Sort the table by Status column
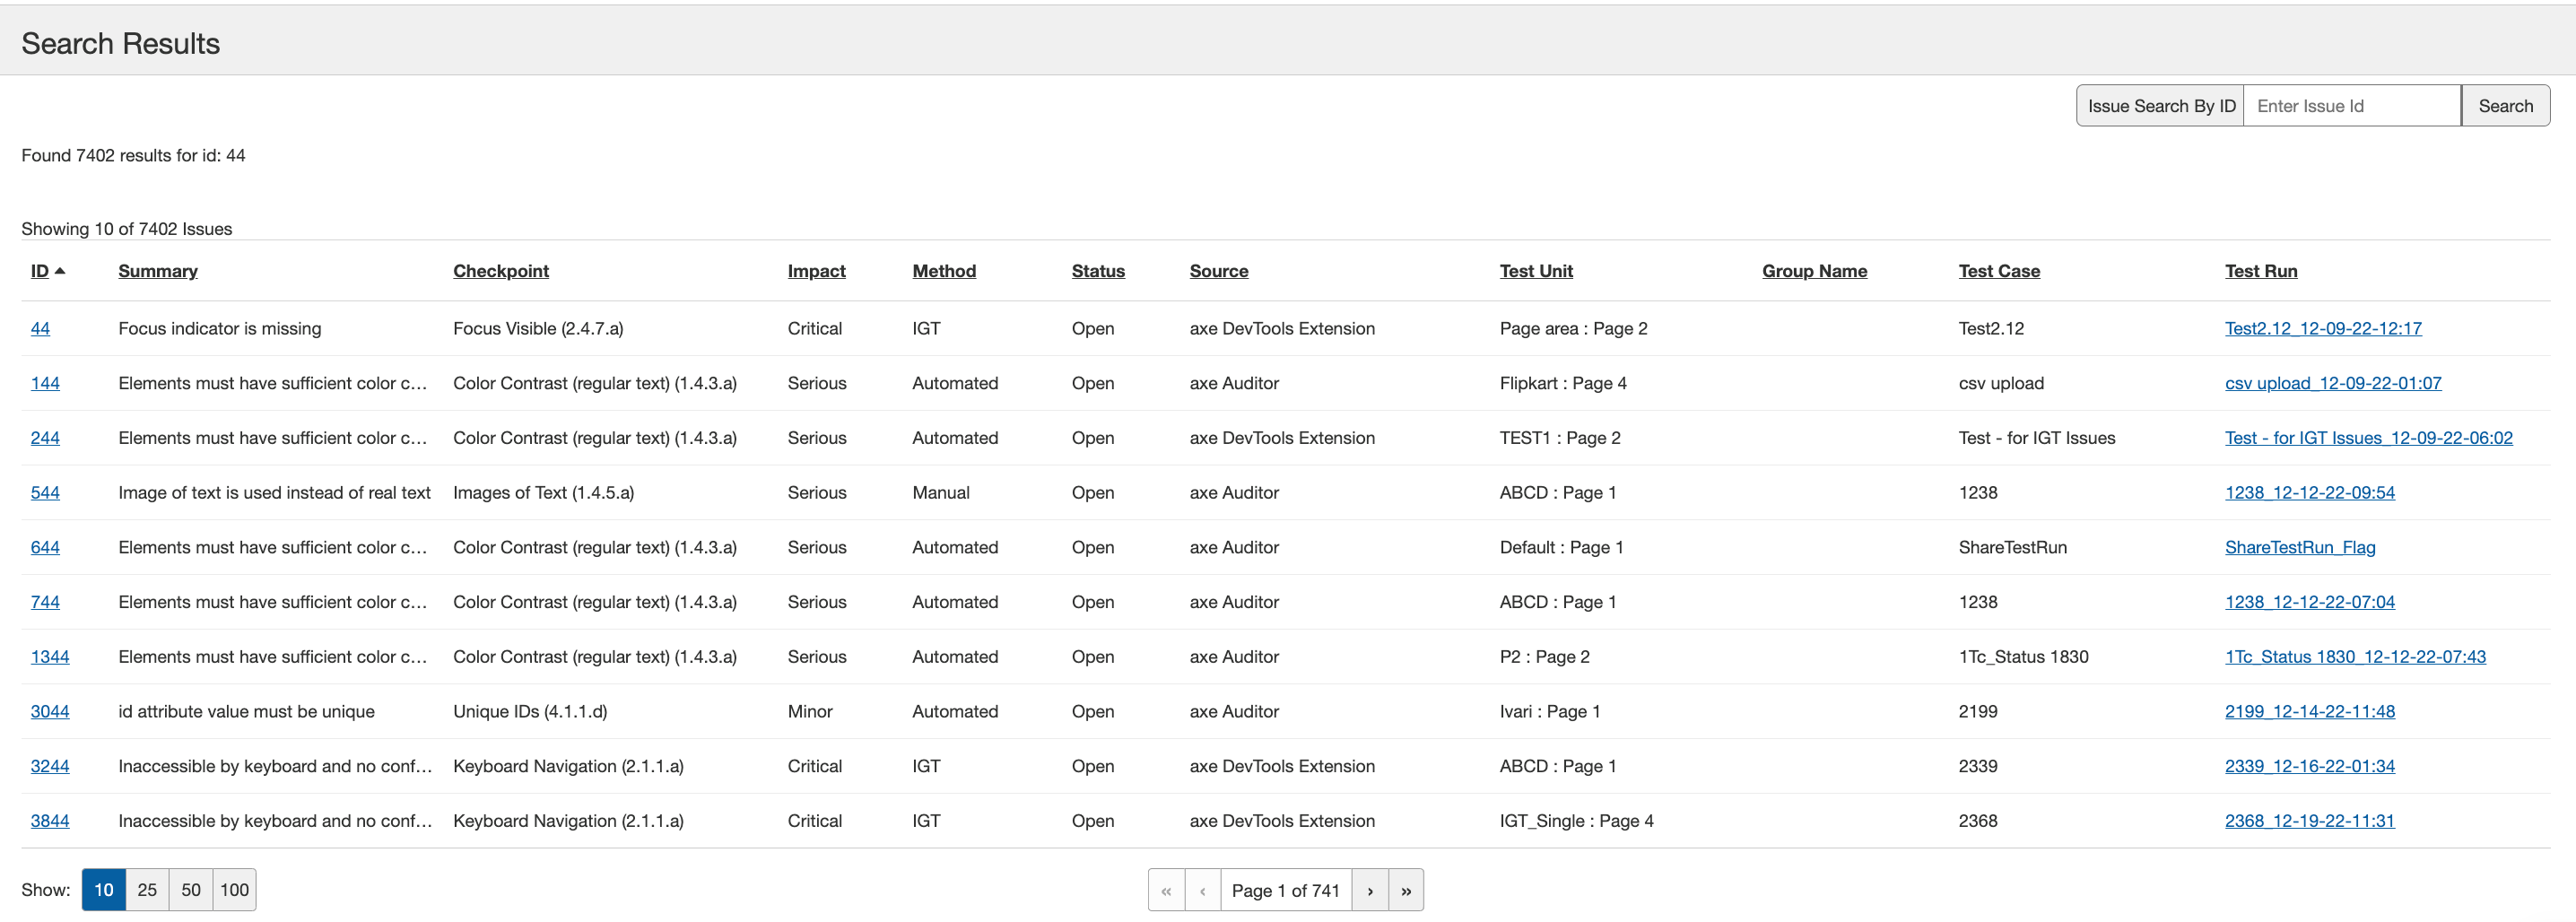This screenshot has height=922, width=2576. 1097,271
